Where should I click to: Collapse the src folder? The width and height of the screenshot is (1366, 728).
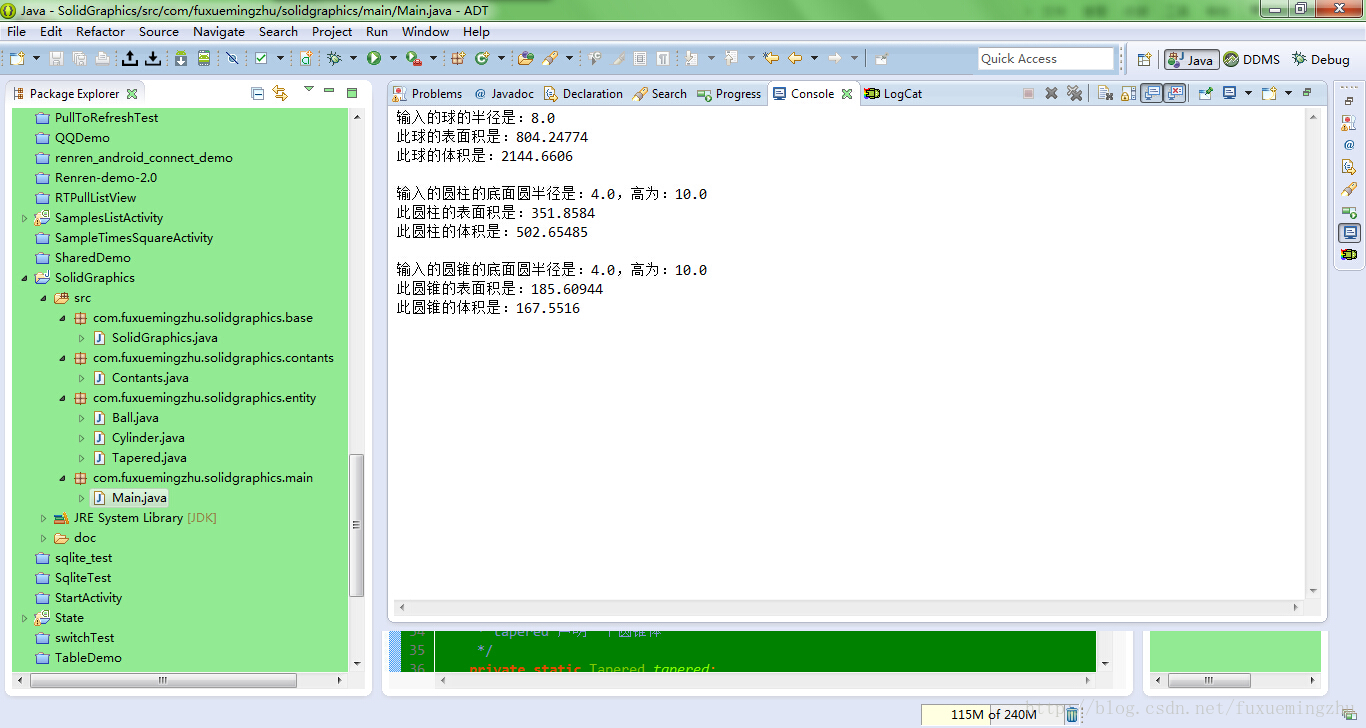(44, 297)
